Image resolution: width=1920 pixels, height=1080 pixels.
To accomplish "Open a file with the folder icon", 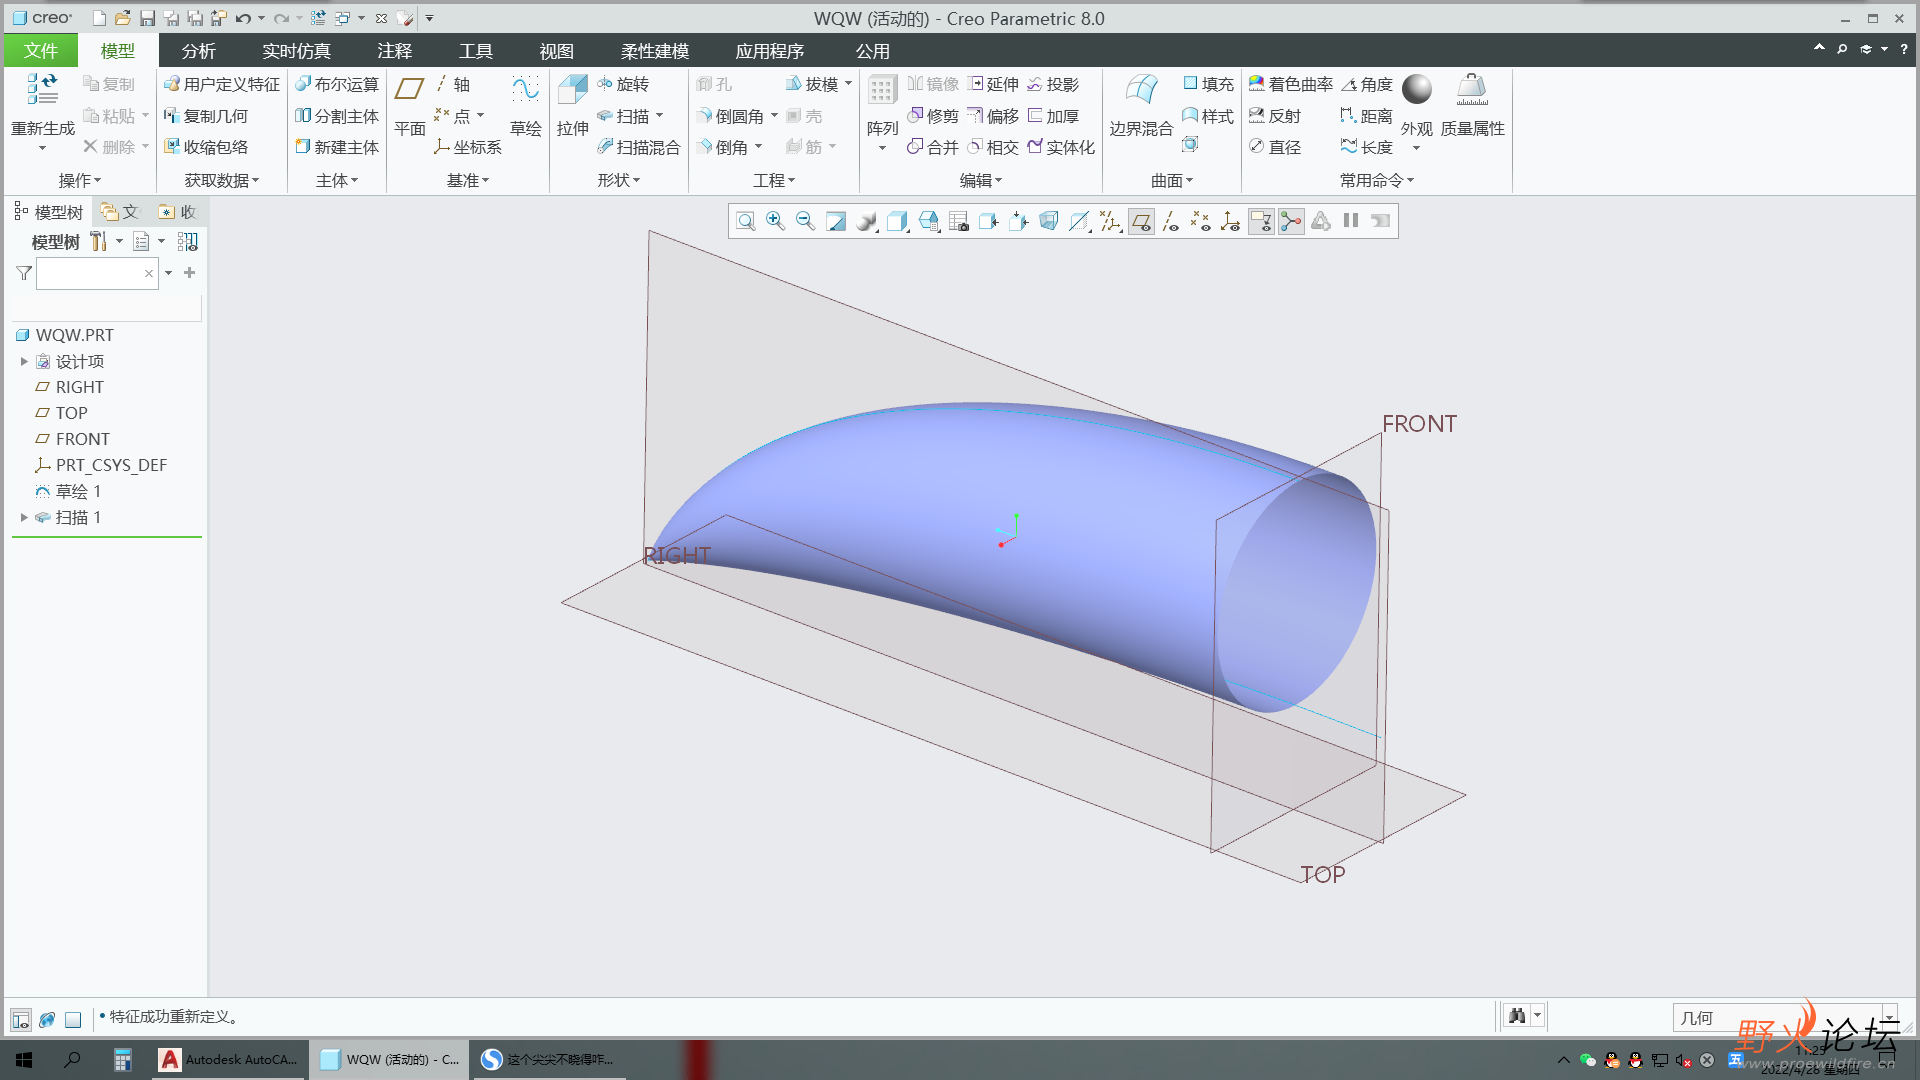I will (122, 18).
